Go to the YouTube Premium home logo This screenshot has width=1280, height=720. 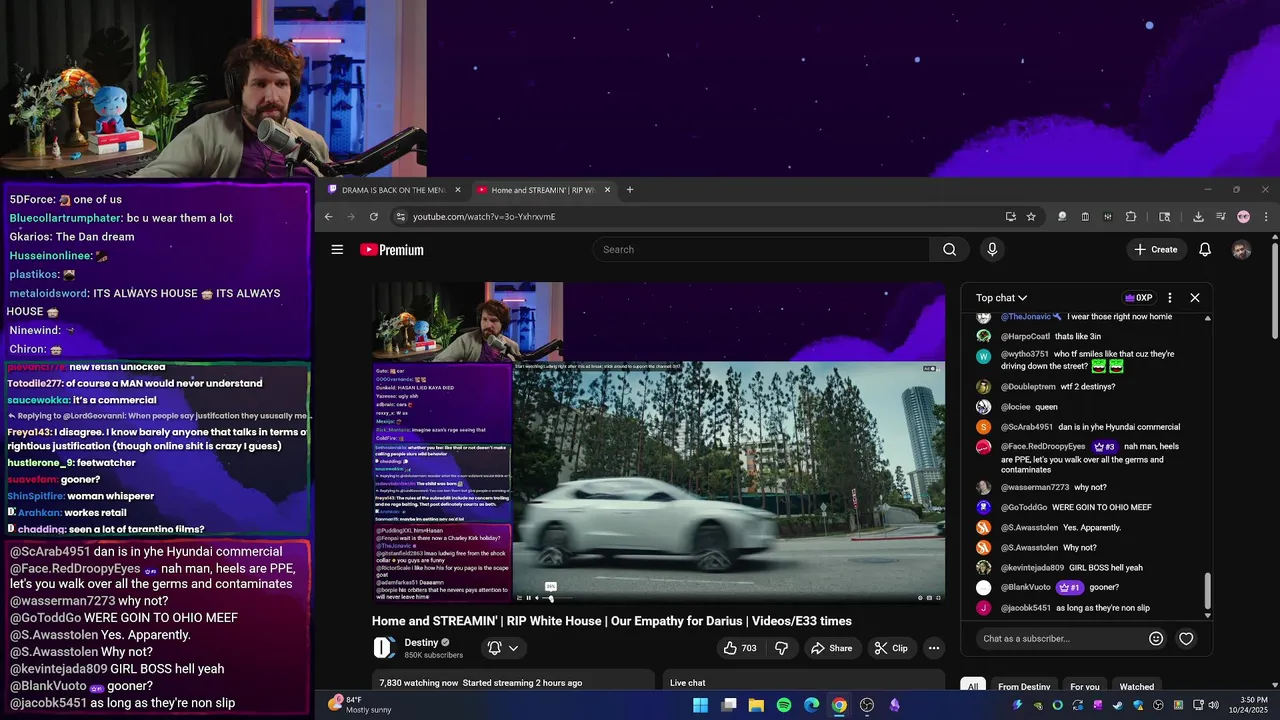392,250
